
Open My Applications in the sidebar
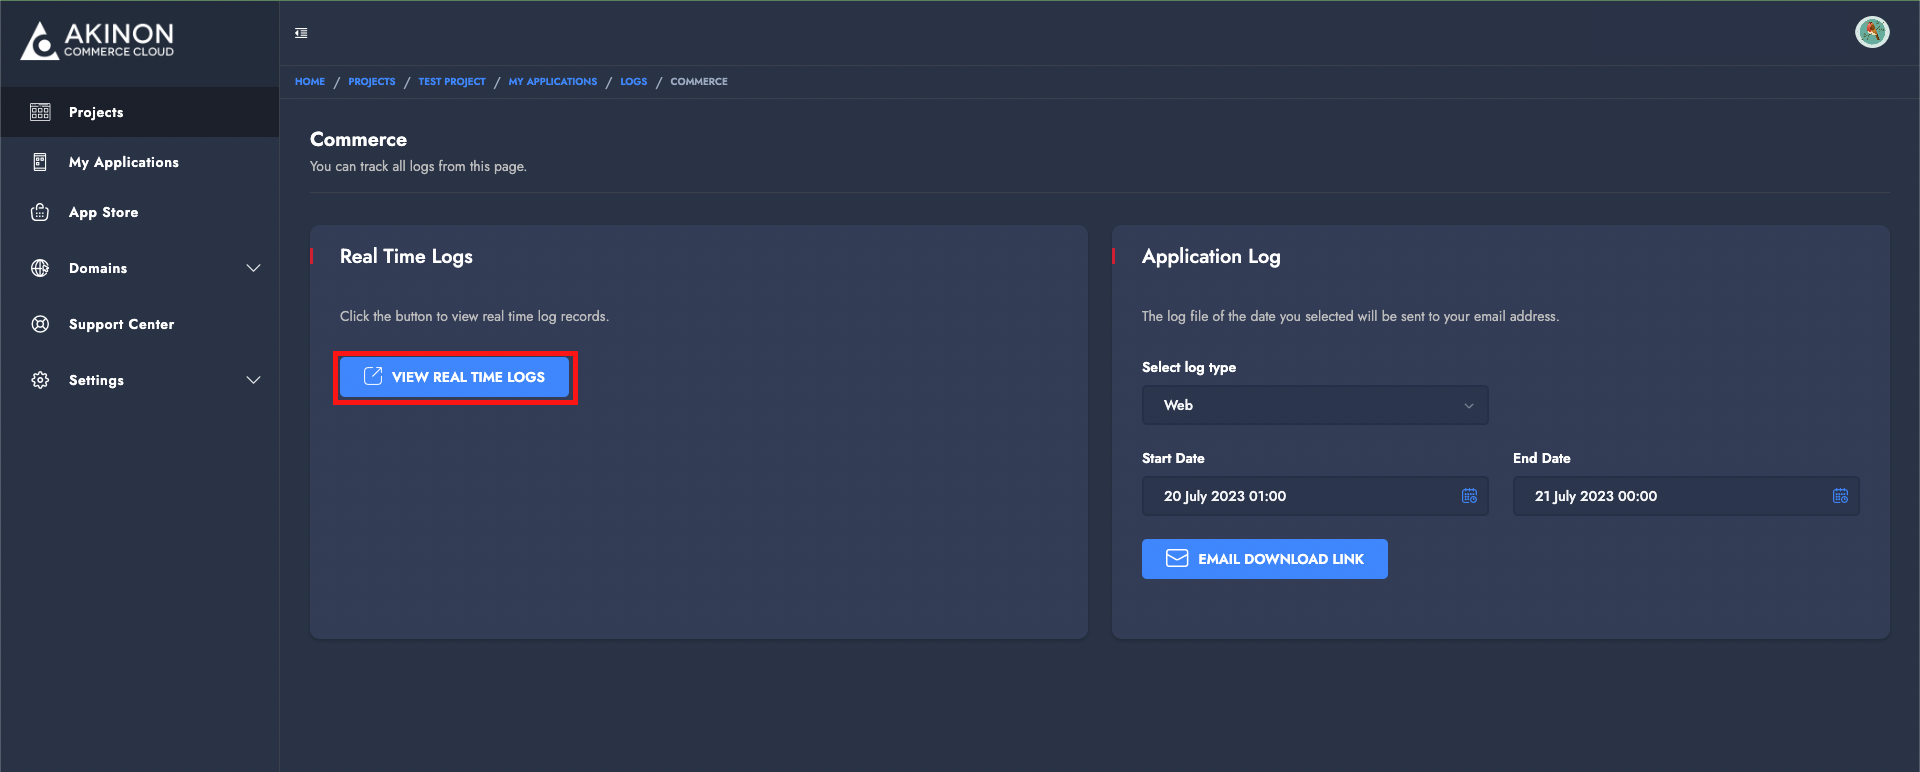123,162
